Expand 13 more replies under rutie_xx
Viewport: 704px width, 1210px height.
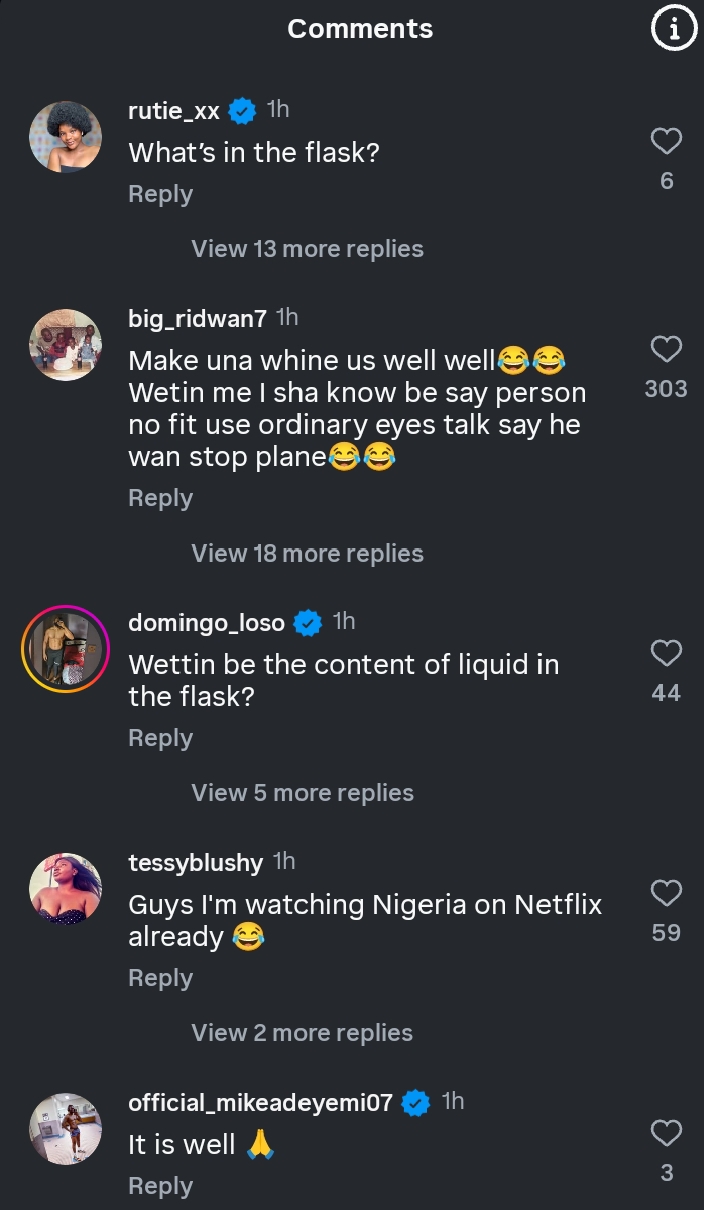pos(307,249)
